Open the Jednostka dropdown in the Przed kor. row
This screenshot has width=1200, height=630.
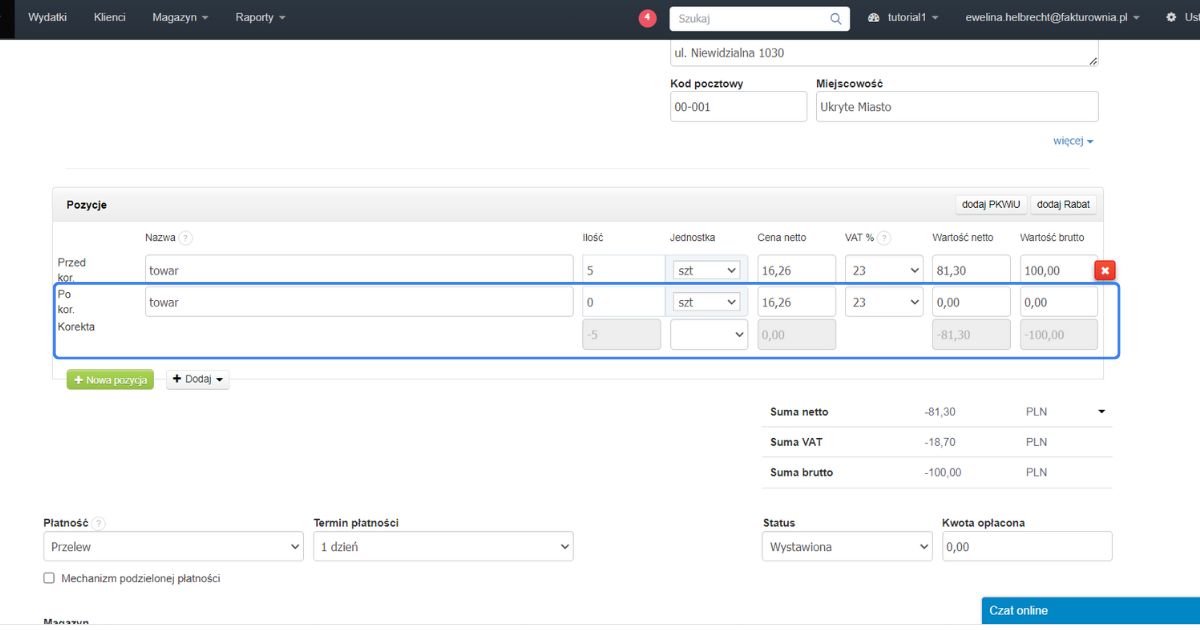708,270
